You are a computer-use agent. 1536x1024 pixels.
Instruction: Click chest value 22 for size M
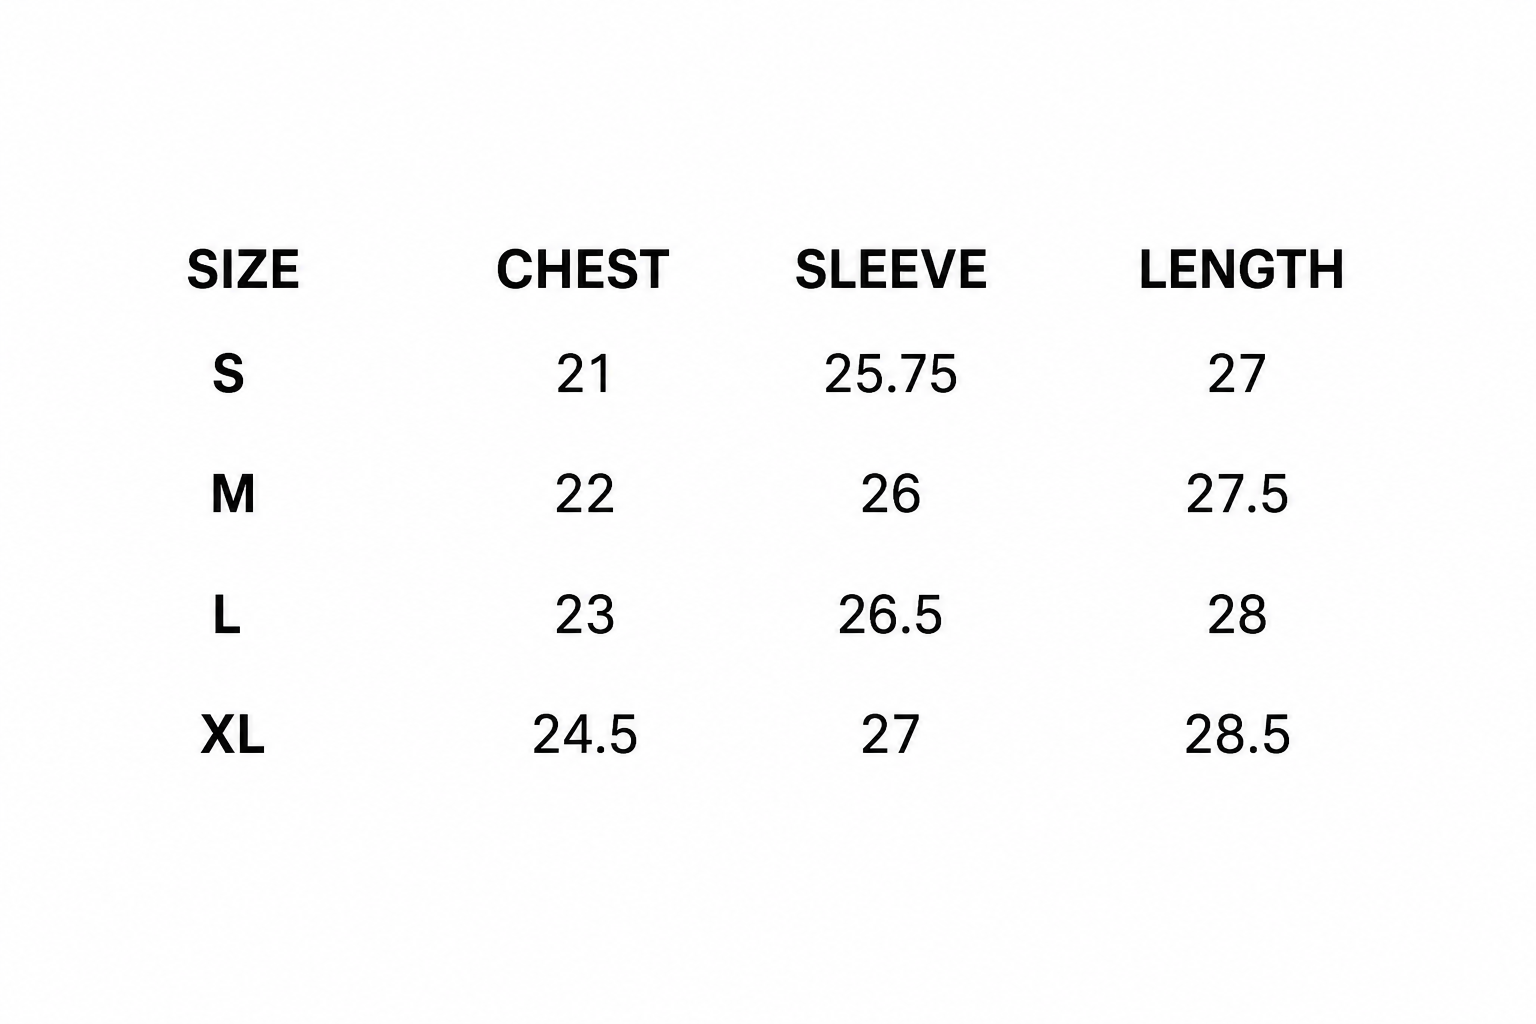[584, 494]
